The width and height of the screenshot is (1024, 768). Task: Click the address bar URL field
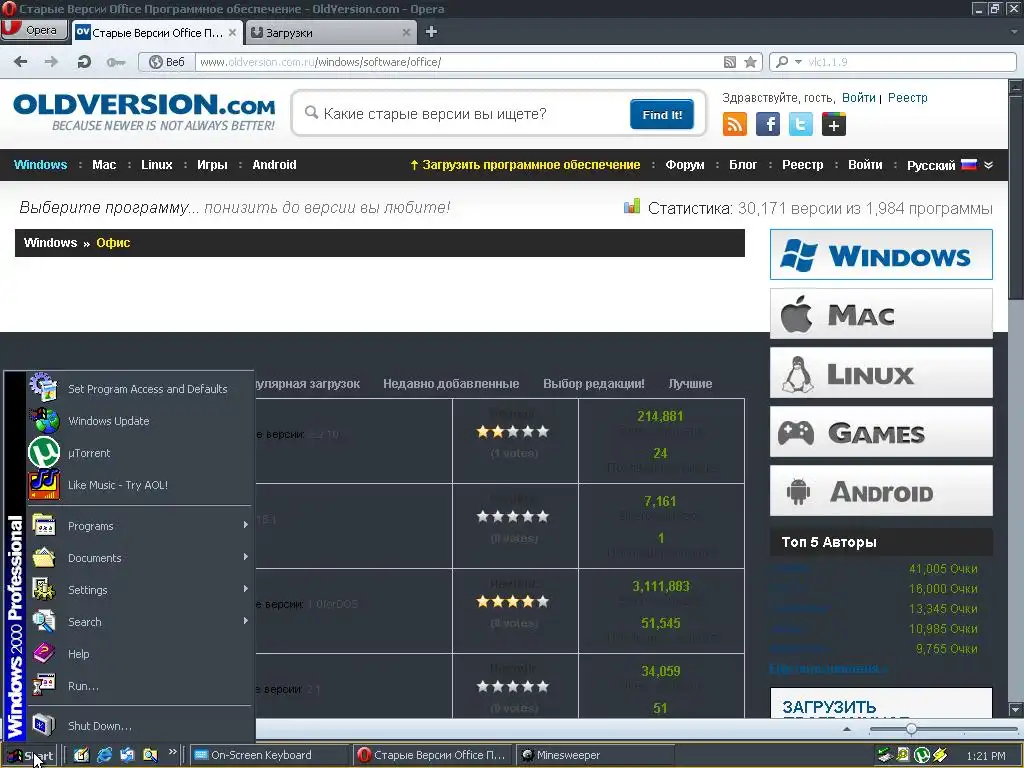coord(457,62)
